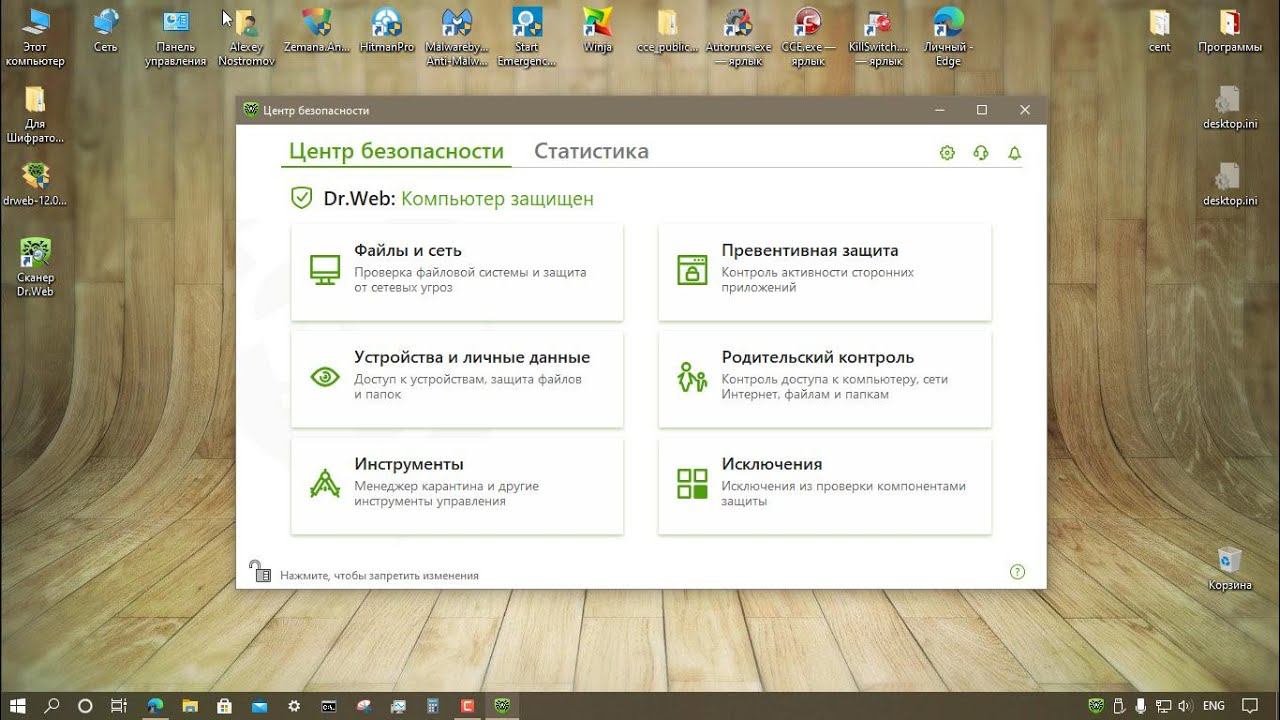Open Command Prompt from the taskbar
The image size is (1280, 720).
(329, 706)
